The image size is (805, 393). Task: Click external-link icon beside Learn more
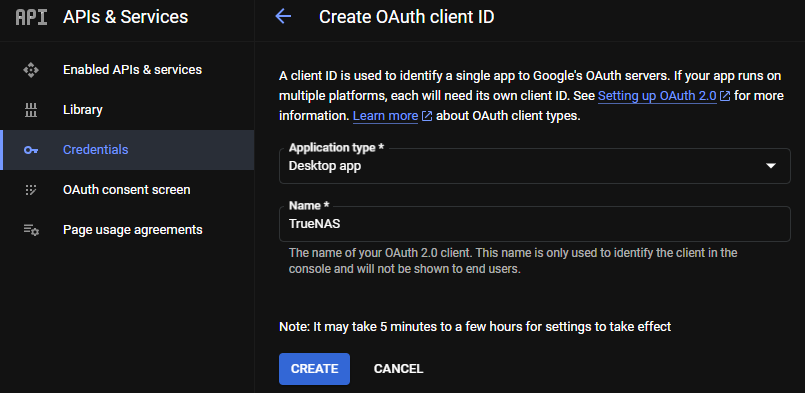tap(427, 116)
